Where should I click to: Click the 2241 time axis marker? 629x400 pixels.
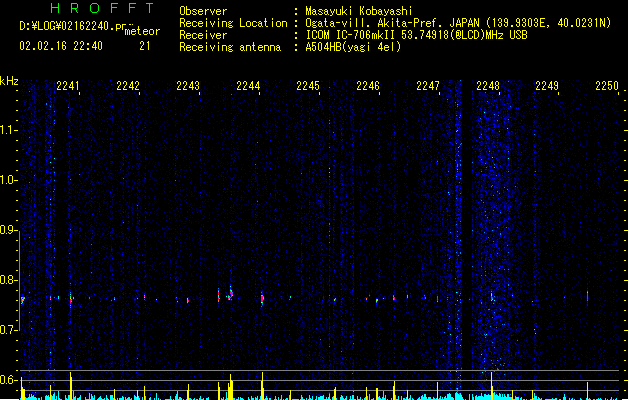click(68, 86)
